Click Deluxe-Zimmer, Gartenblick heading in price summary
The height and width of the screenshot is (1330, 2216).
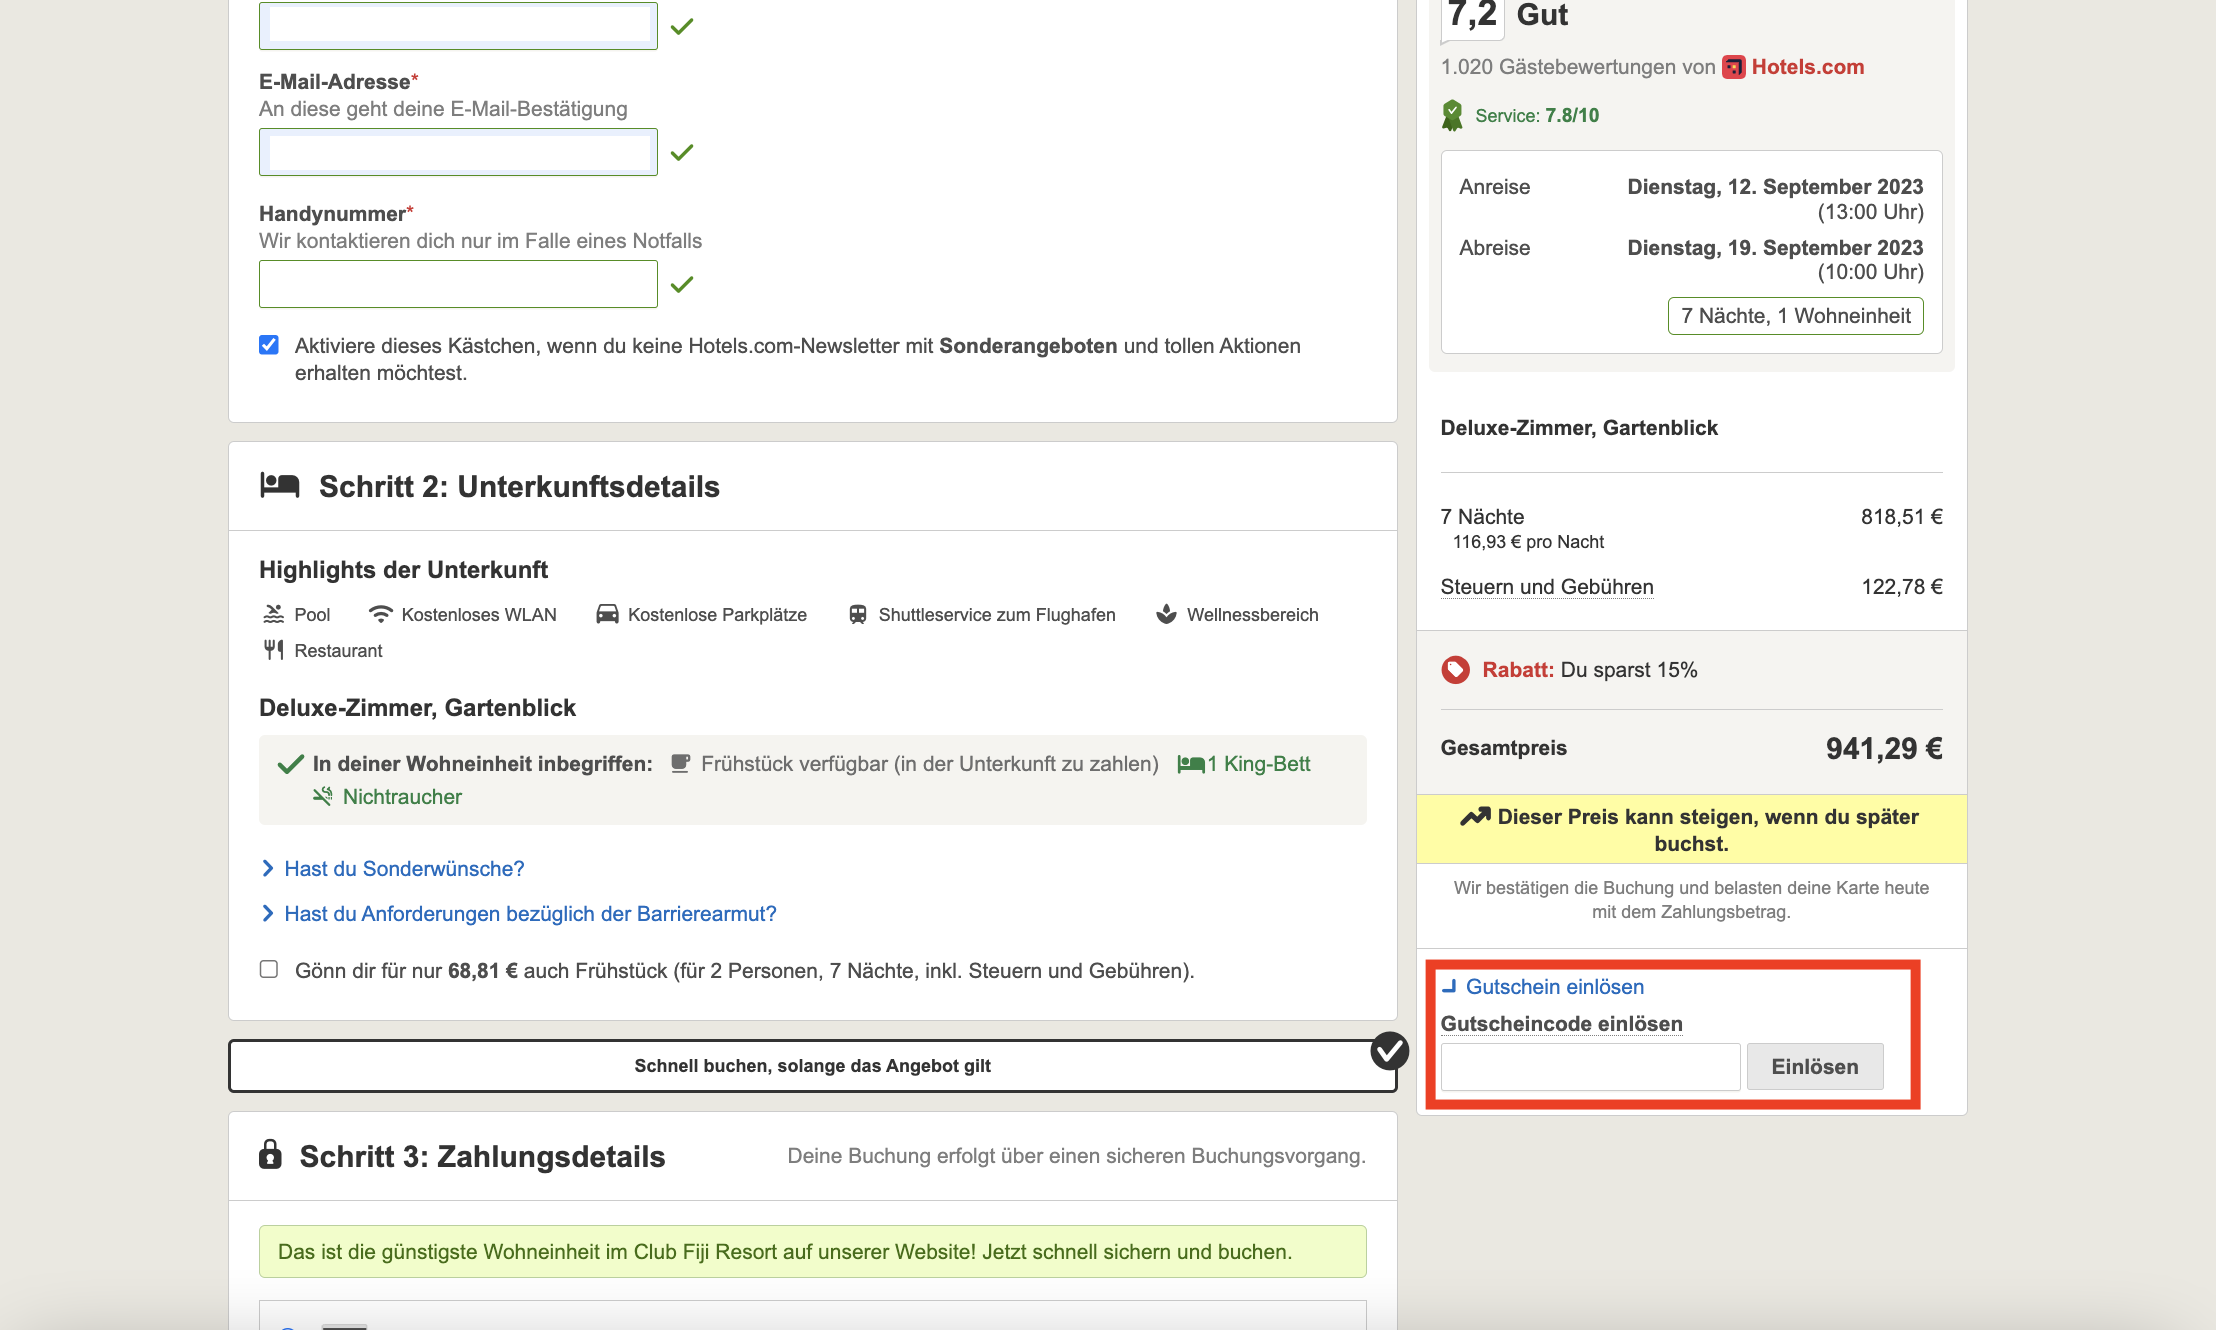click(1579, 428)
